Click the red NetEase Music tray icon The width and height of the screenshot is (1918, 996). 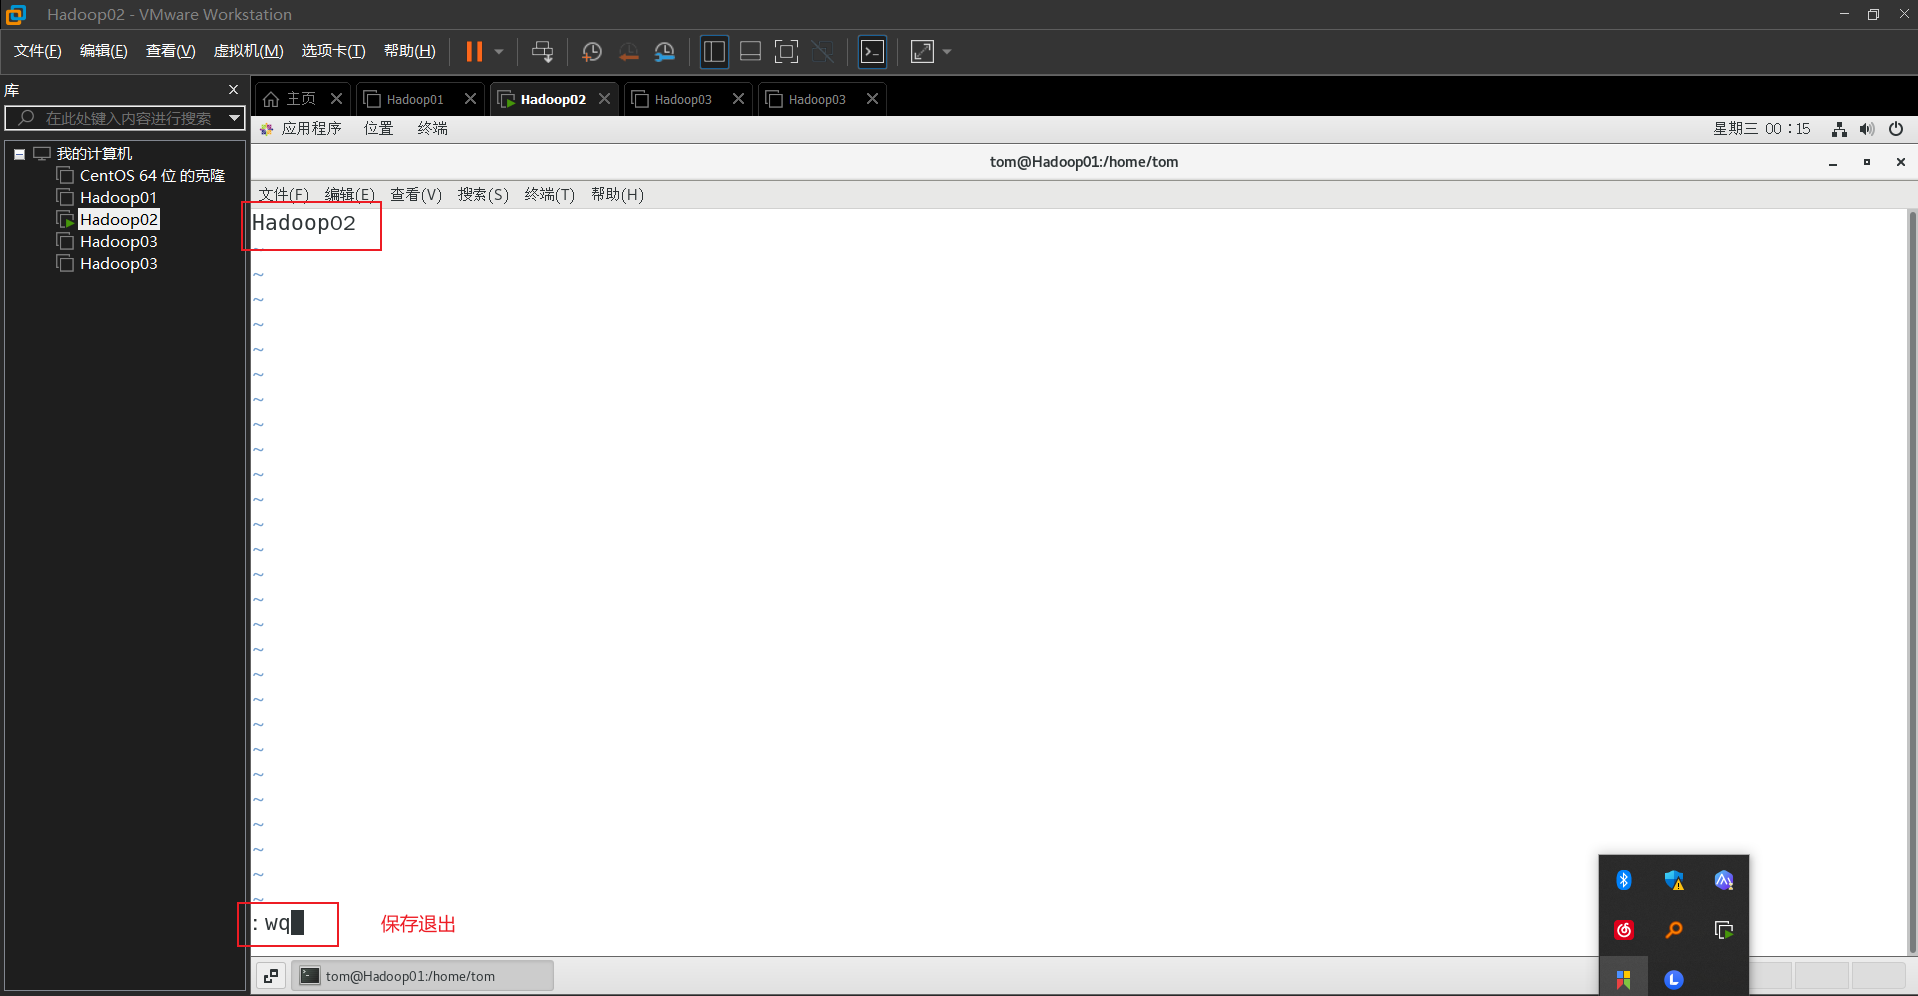pyautogui.click(x=1624, y=930)
